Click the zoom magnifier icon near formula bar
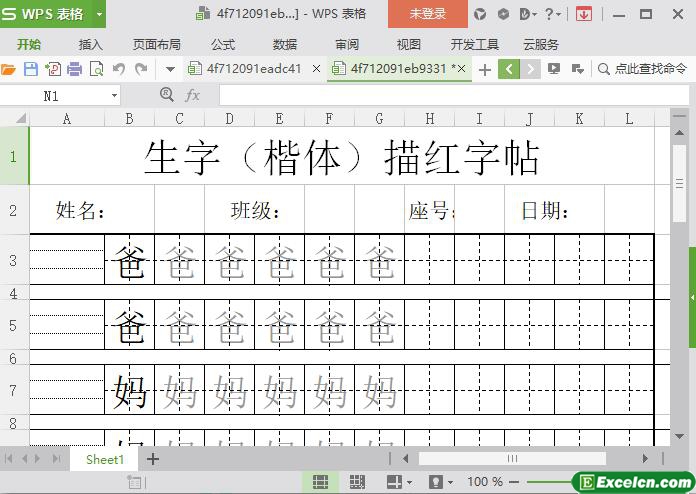 pos(167,95)
